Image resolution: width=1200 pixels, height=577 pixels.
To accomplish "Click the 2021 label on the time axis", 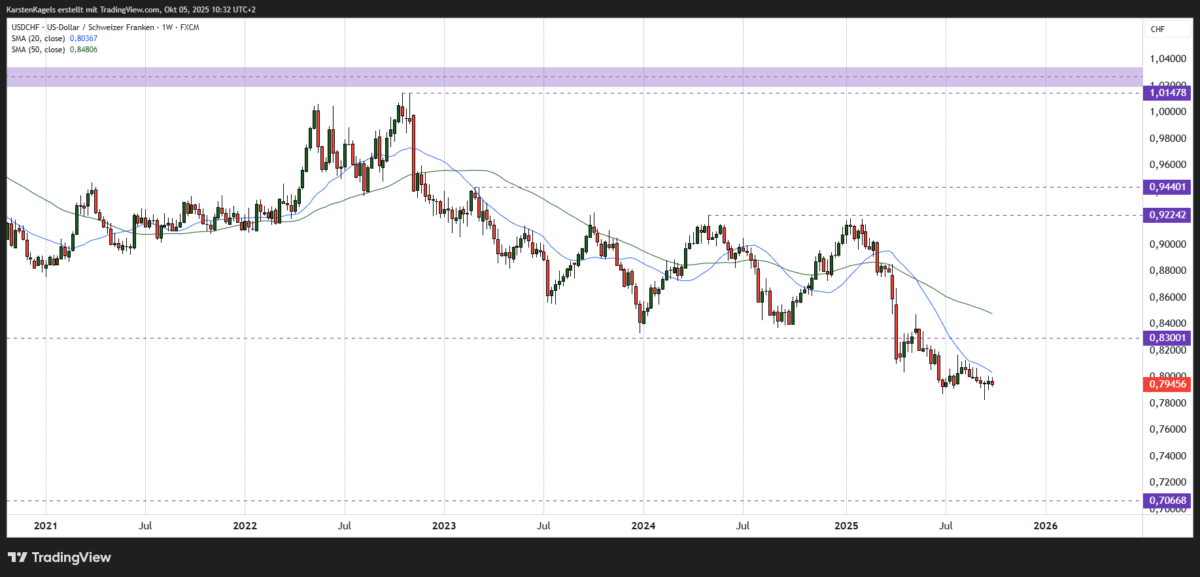I will (x=45, y=524).
